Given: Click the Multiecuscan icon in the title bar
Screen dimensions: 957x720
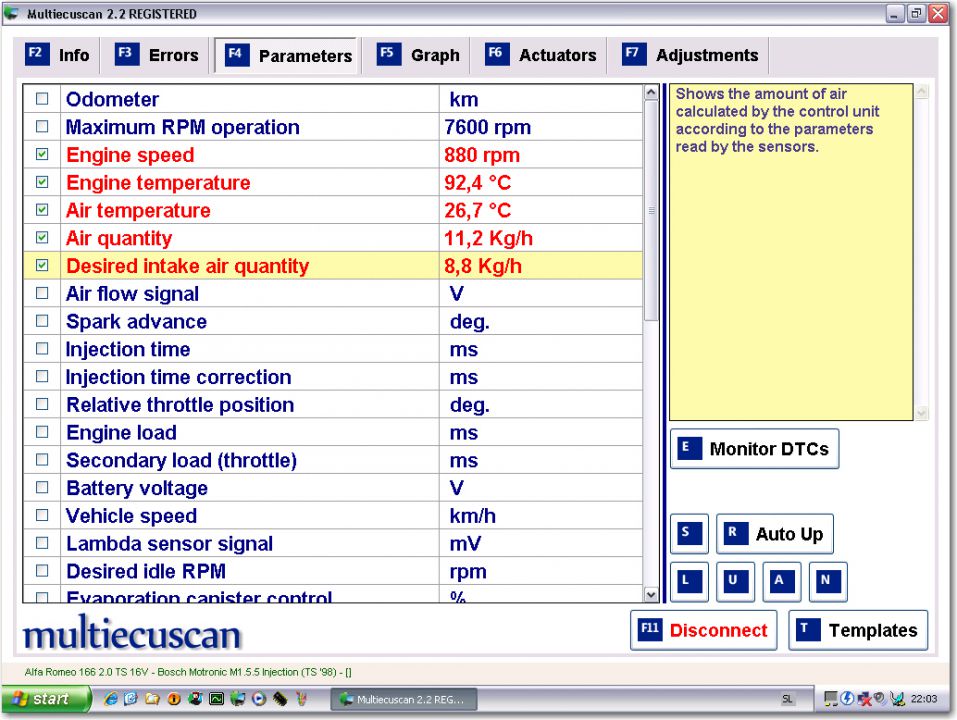Looking at the screenshot, I should [x=12, y=13].
